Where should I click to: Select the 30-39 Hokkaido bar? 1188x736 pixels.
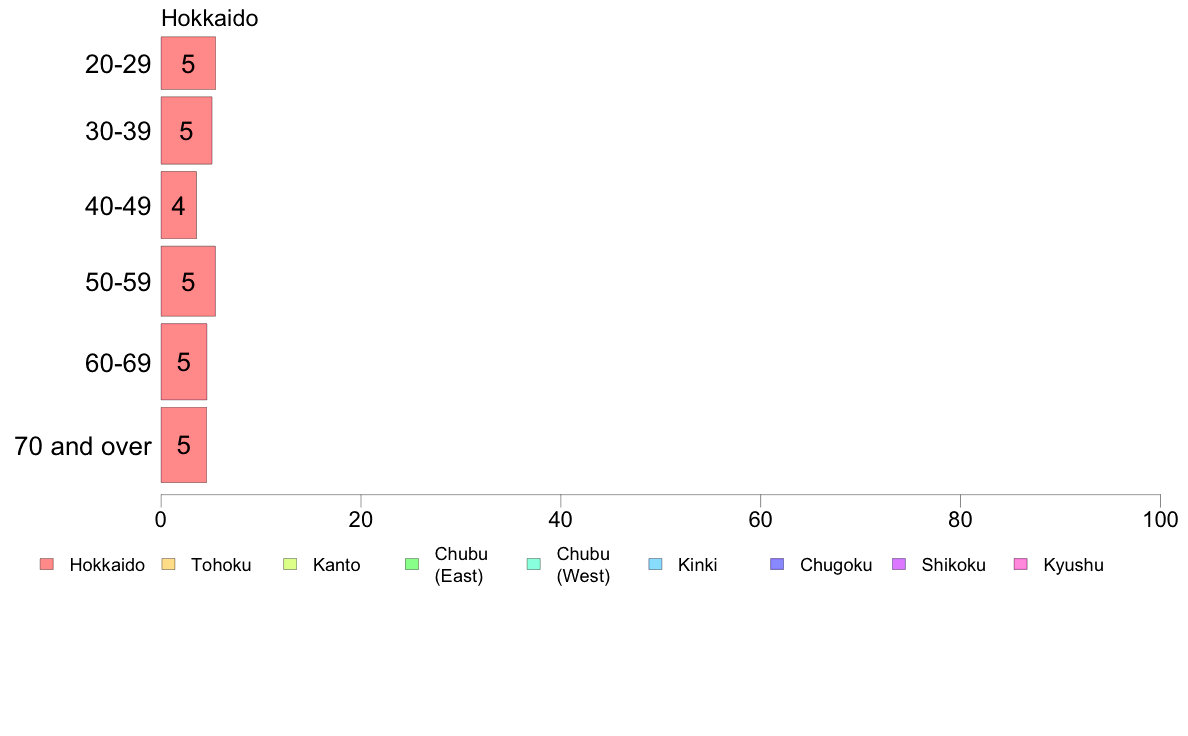(186, 130)
